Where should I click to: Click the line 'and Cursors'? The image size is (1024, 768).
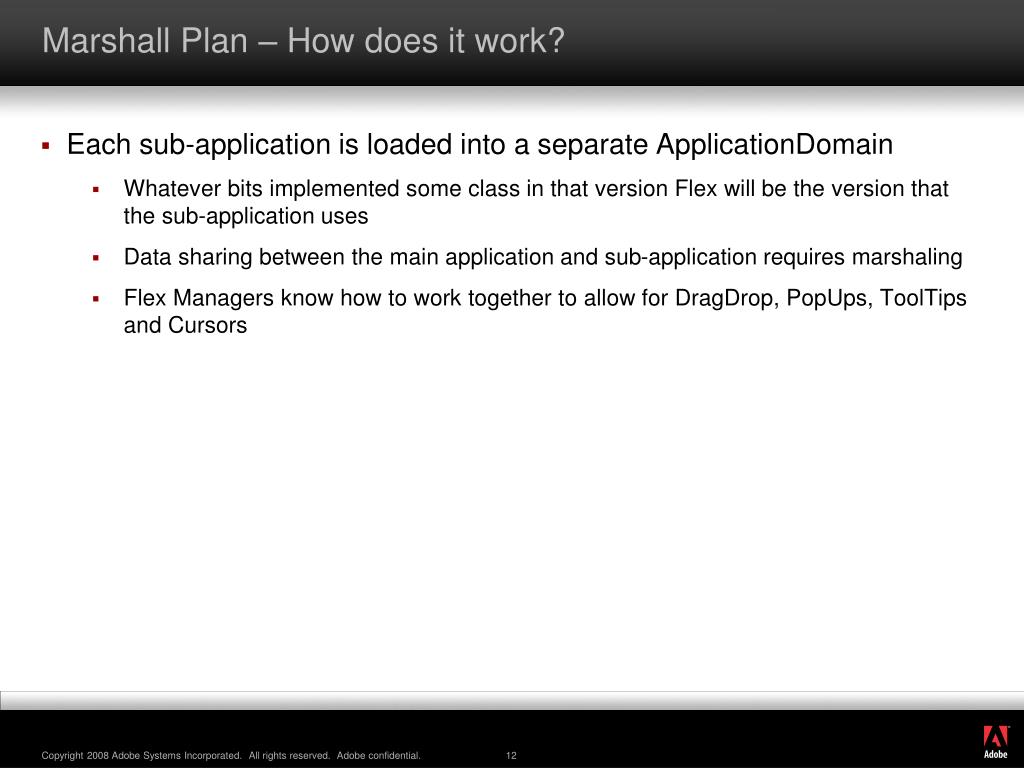tap(185, 325)
